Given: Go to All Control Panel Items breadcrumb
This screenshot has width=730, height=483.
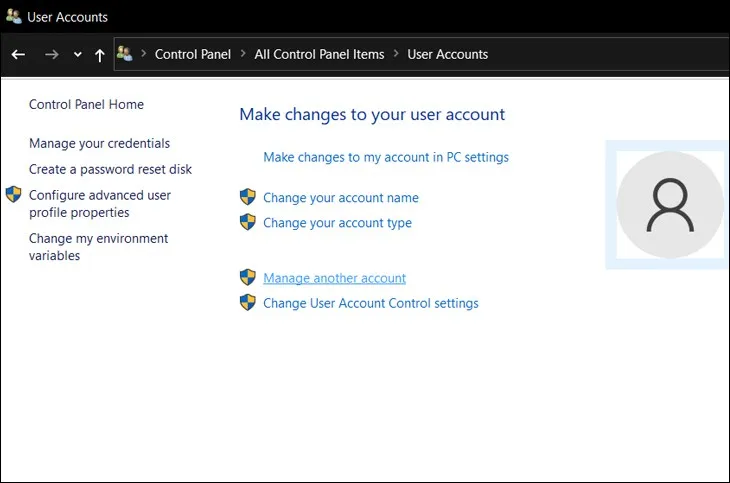Looking at the screenshot, I should 319,54.
